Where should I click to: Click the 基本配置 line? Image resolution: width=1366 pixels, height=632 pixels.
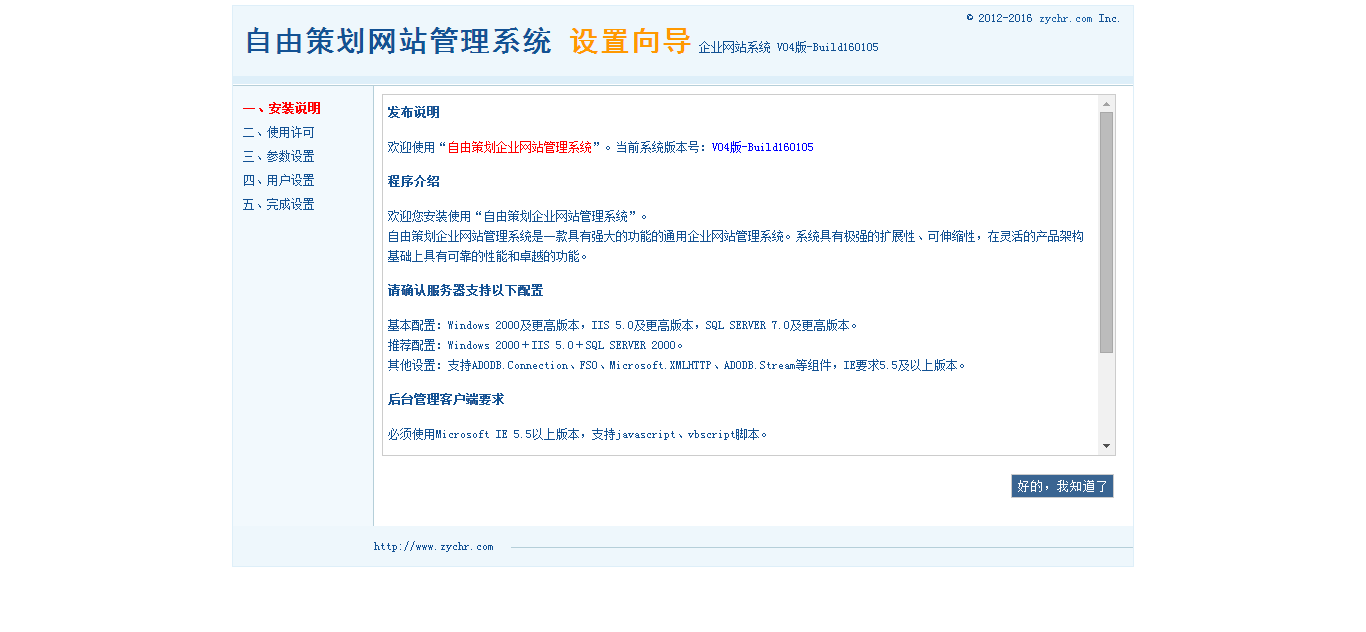(623, 325)
